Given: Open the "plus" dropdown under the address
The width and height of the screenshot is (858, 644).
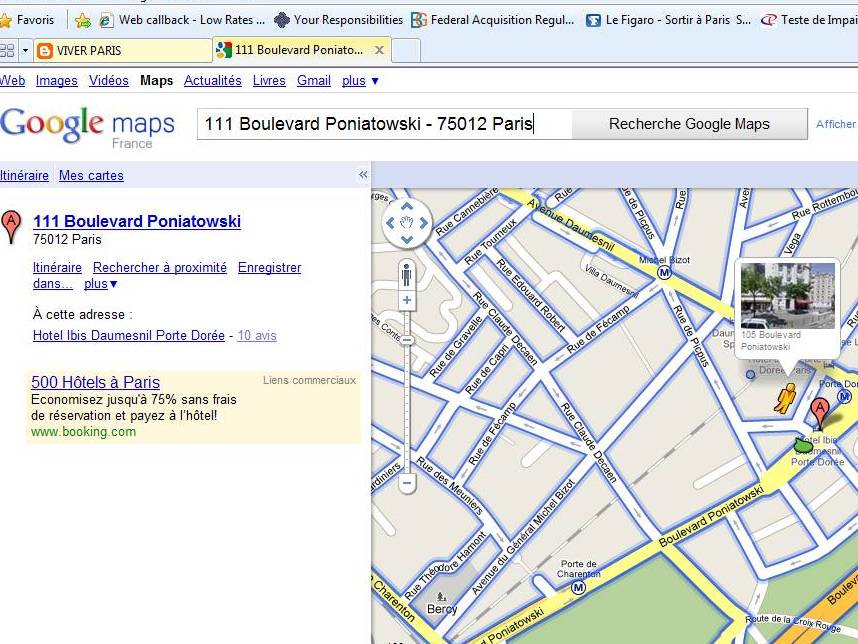Looking at the screenshot, I should pos(101,284).
